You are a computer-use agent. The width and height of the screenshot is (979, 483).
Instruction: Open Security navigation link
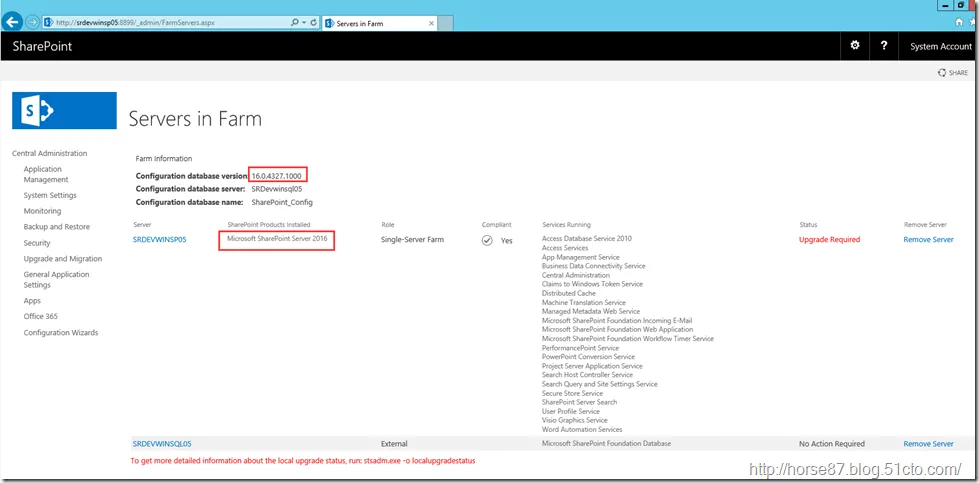37,243
